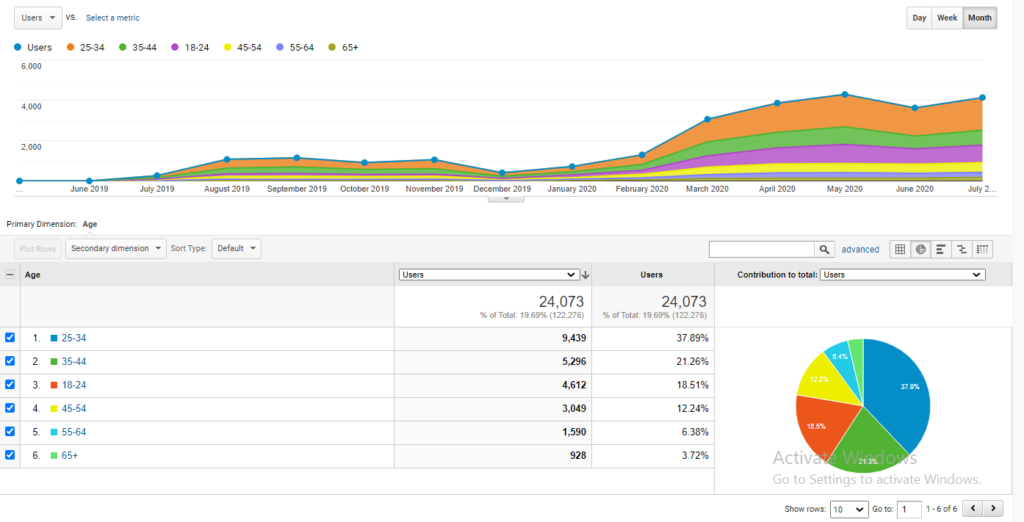Open the Sort Type Default dropdown
Viewport: 1024px width, 522px height.
pyautogui.click(x=236, y=248)
